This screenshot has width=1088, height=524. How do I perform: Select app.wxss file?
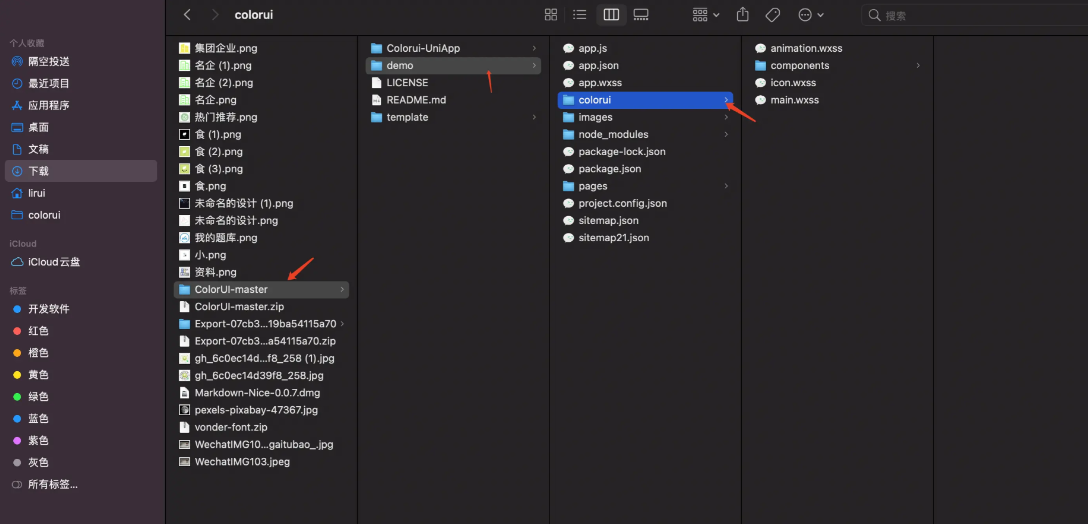645,83
